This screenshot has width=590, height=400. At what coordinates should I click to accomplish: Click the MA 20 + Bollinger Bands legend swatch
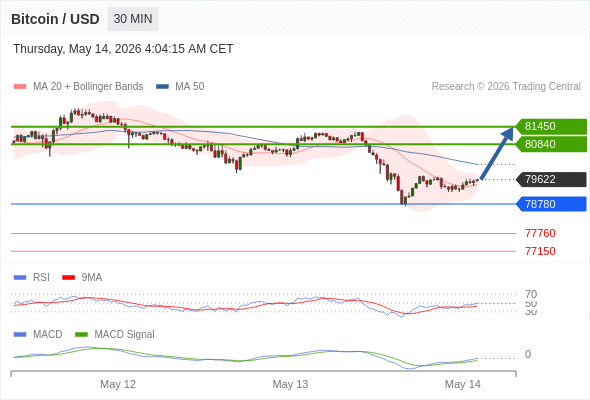[x=20, y=87]
